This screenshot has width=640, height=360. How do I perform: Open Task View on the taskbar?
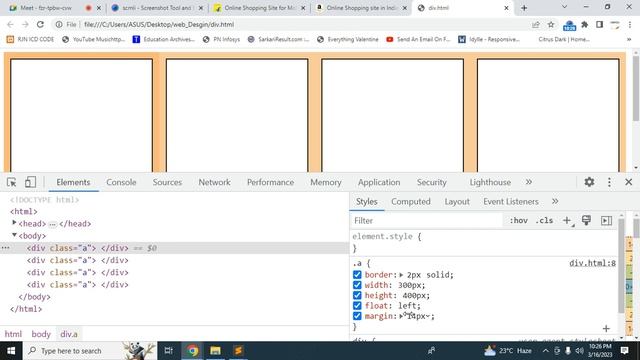169,351
